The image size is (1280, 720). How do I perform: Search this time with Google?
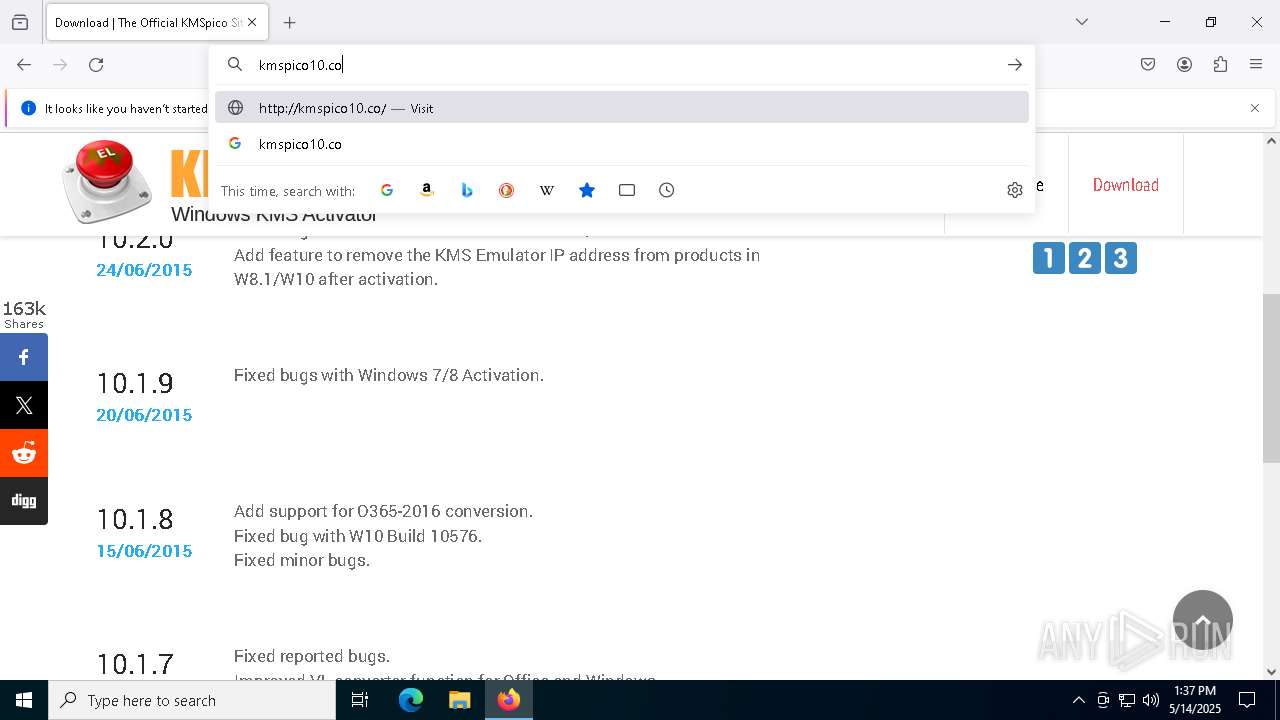tap(387, 190)
